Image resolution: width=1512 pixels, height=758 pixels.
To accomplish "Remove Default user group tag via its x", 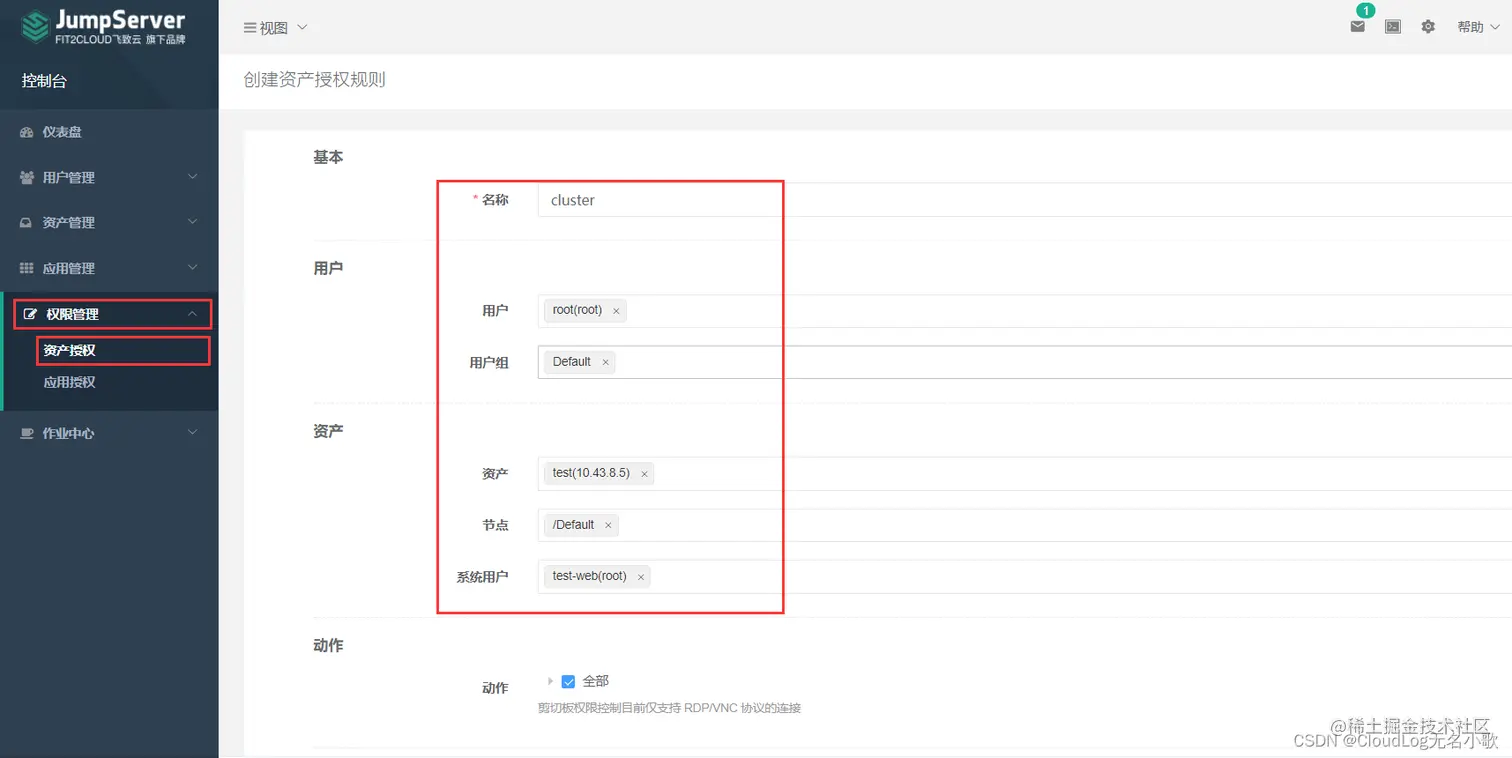I will 605,362.
